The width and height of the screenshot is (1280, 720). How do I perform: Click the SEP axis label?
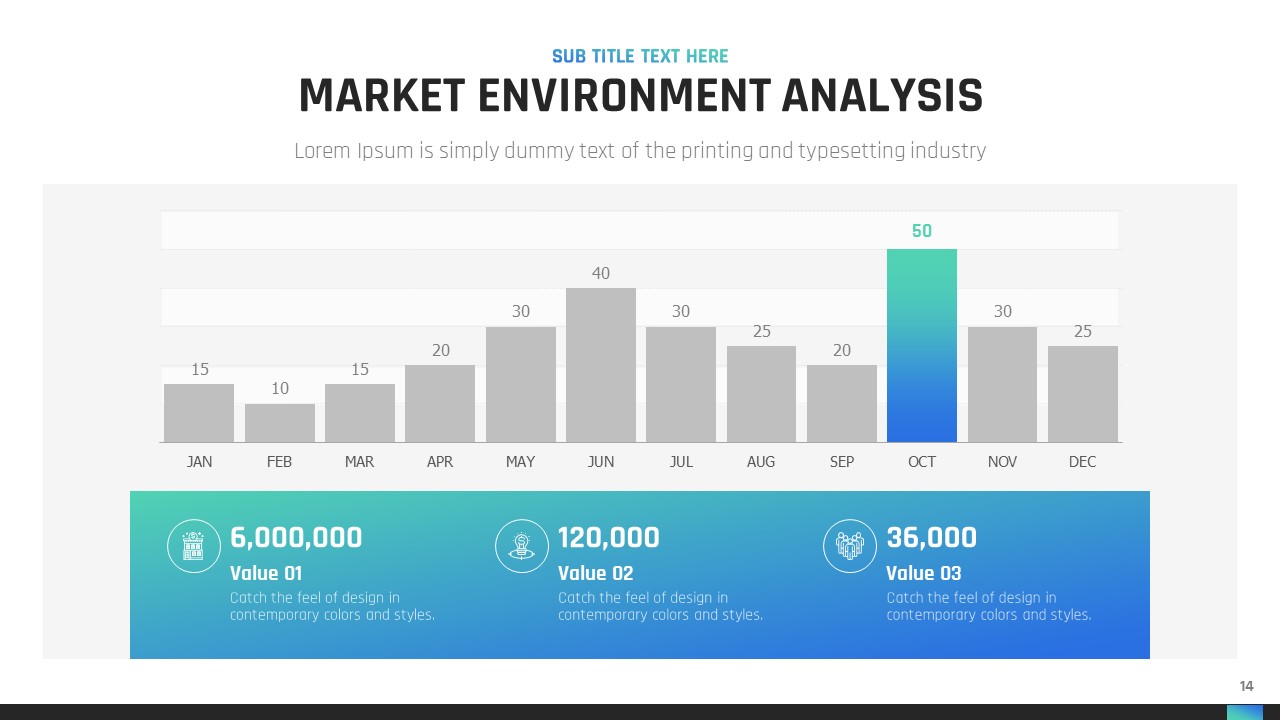click(841, 462)
